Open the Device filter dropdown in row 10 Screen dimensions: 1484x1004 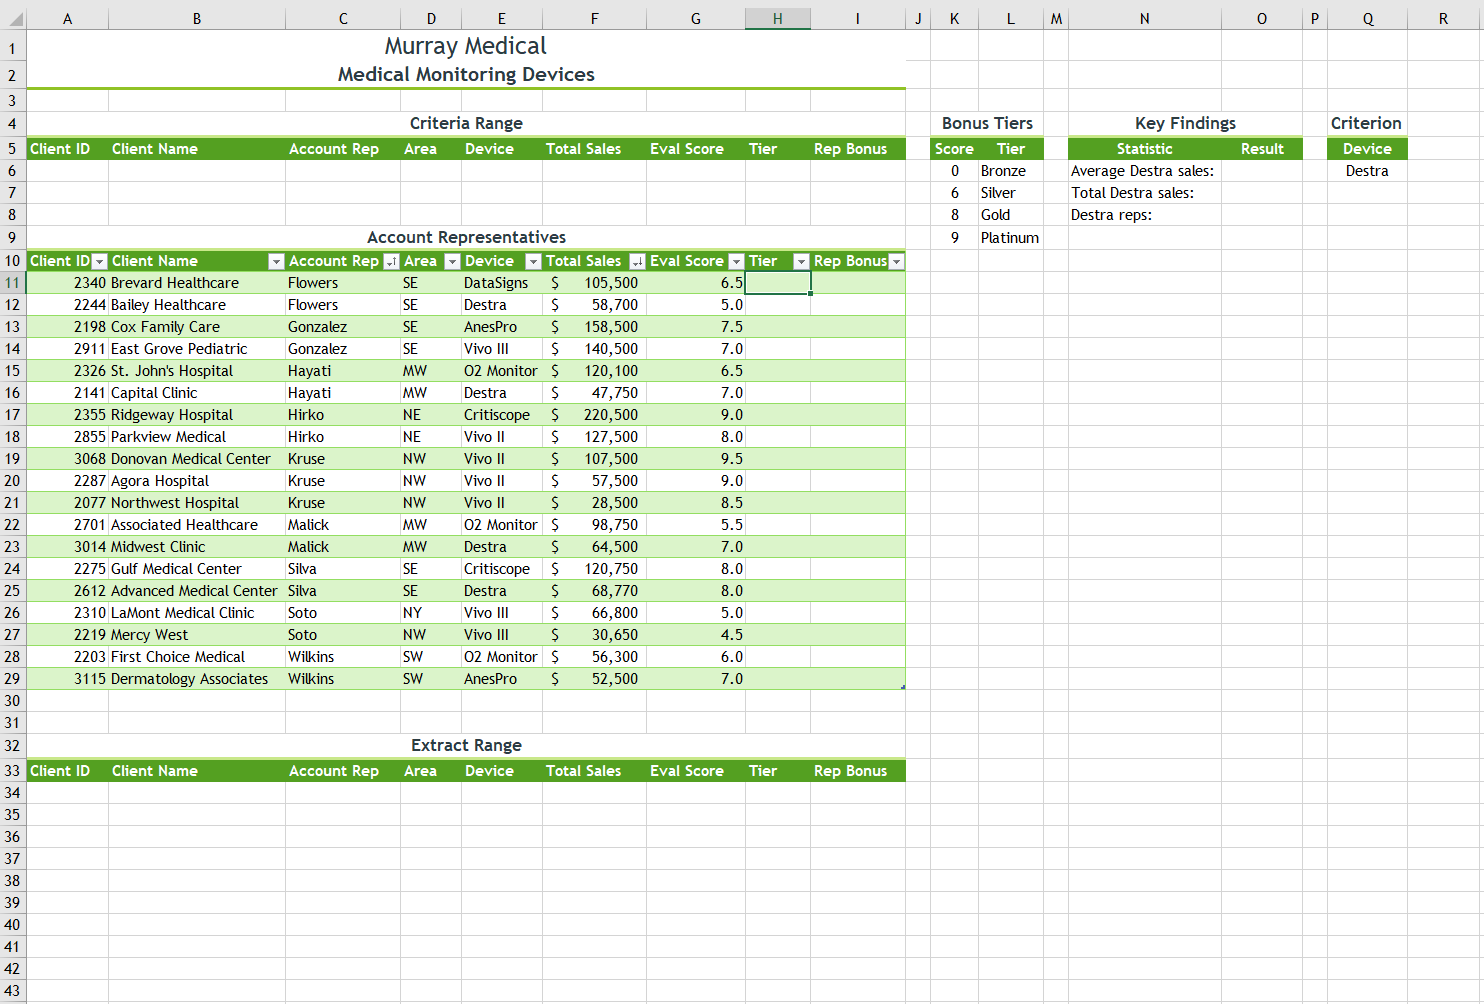532,260
